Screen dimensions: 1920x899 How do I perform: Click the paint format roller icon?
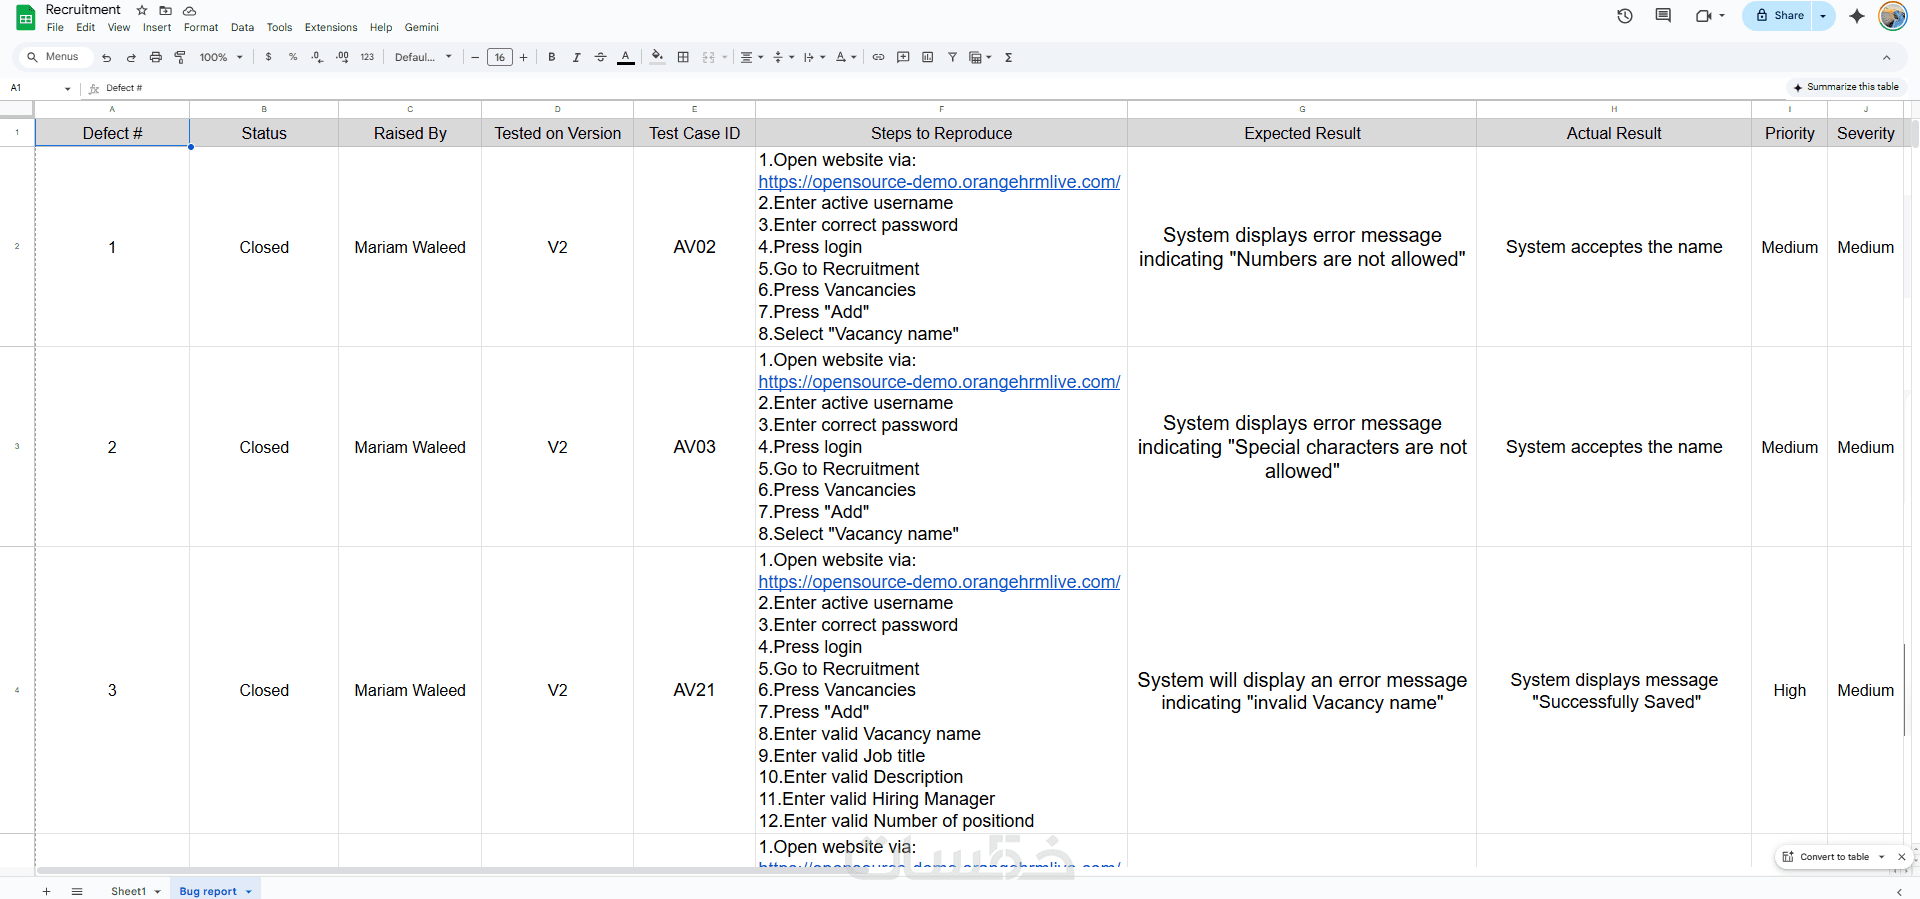[x=180, y=57]
